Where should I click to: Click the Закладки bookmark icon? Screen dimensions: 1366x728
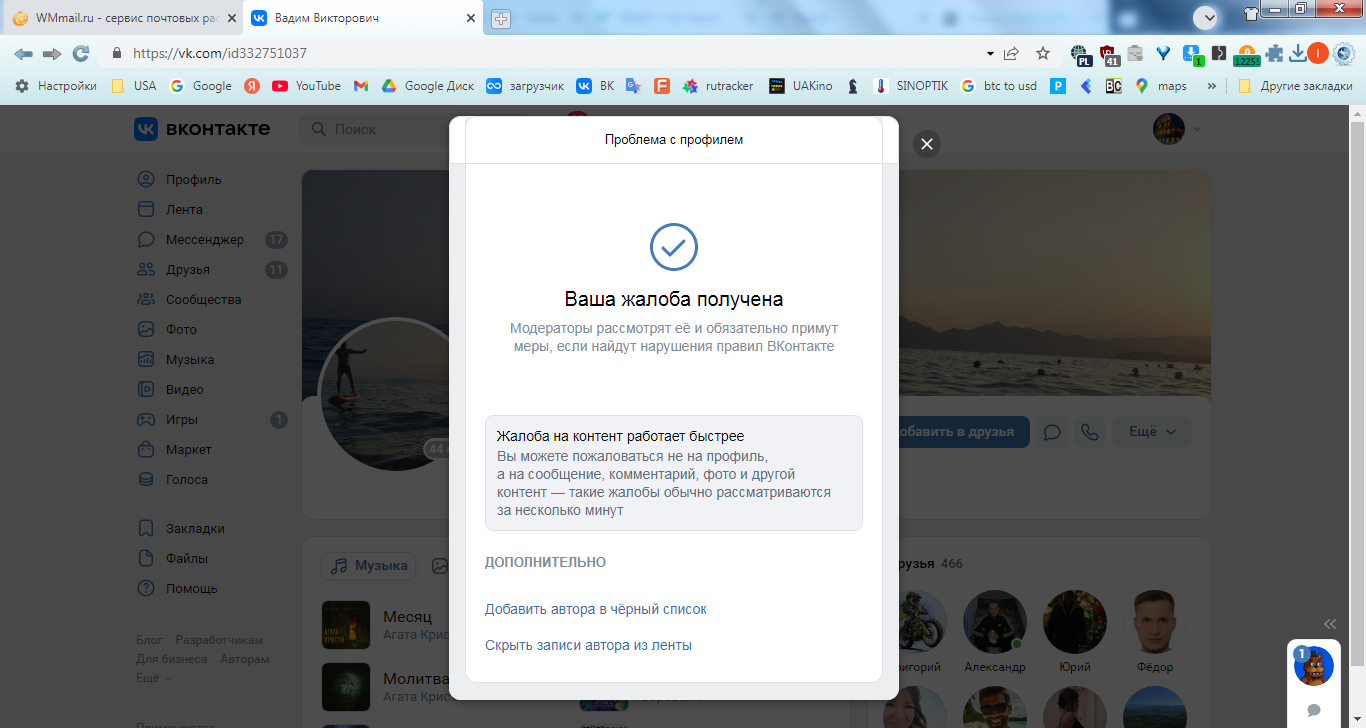point(146,529)
